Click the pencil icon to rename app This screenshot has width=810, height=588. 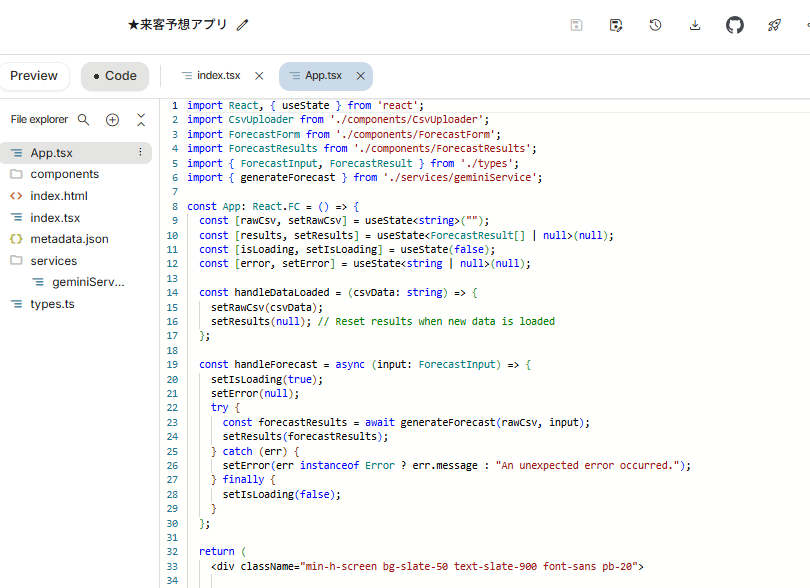(243, 25)
